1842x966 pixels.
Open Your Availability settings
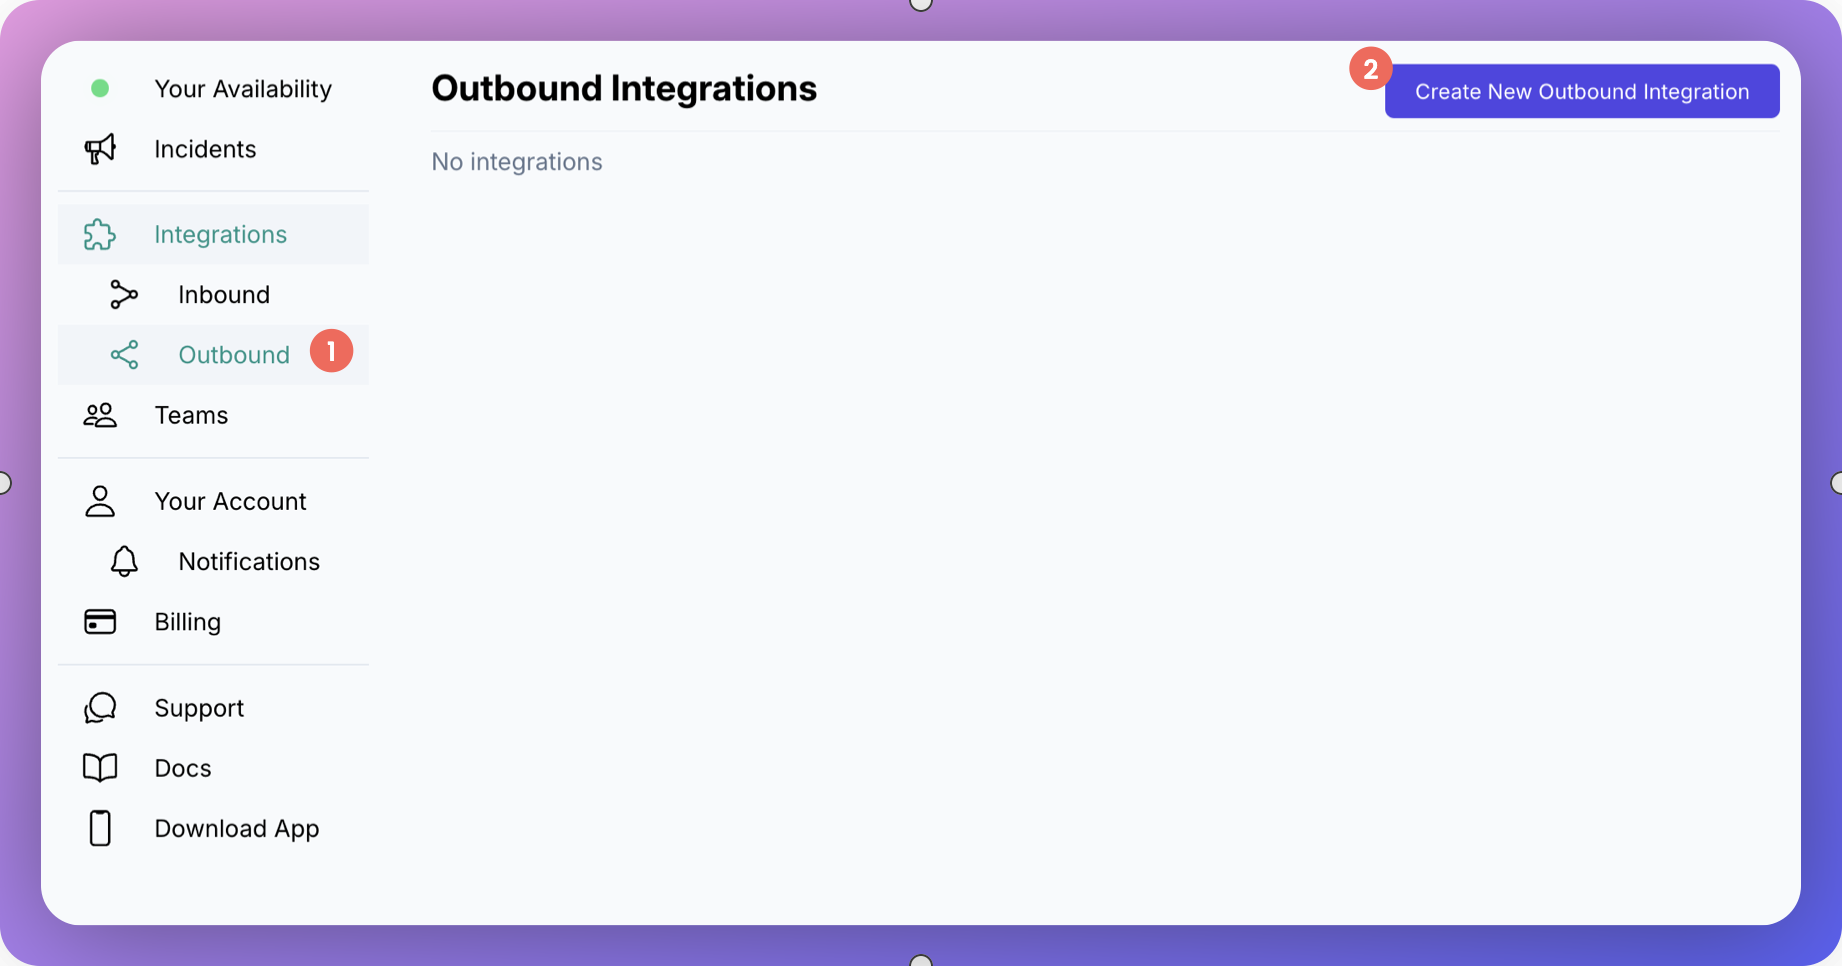243,89
